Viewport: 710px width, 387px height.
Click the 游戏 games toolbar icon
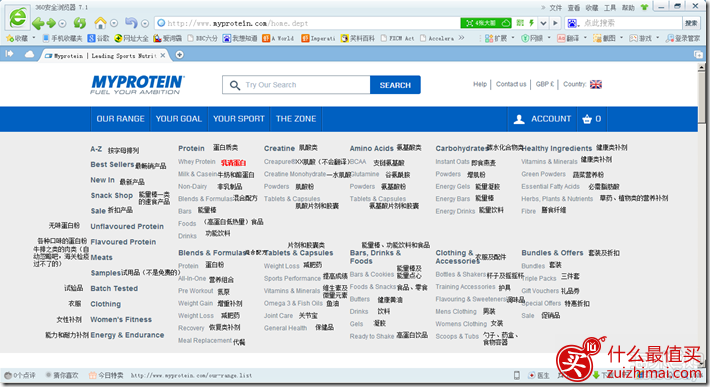point(641,38)
